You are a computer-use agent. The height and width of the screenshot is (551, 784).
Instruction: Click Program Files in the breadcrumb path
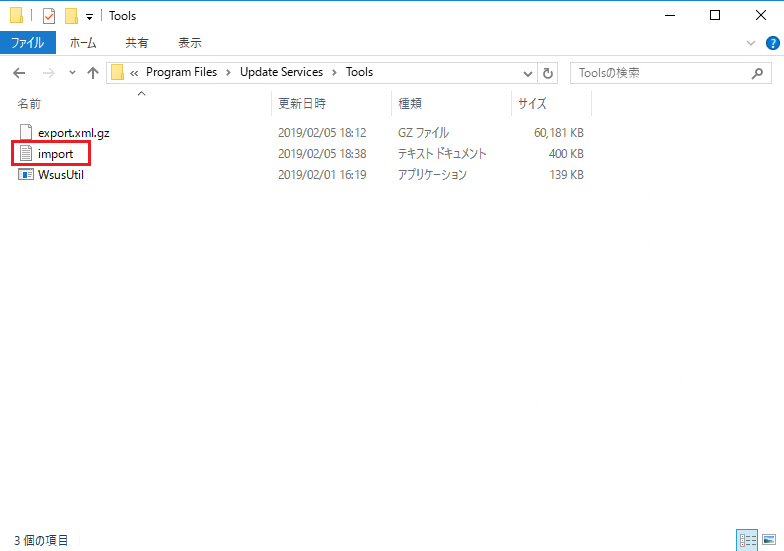181,72
